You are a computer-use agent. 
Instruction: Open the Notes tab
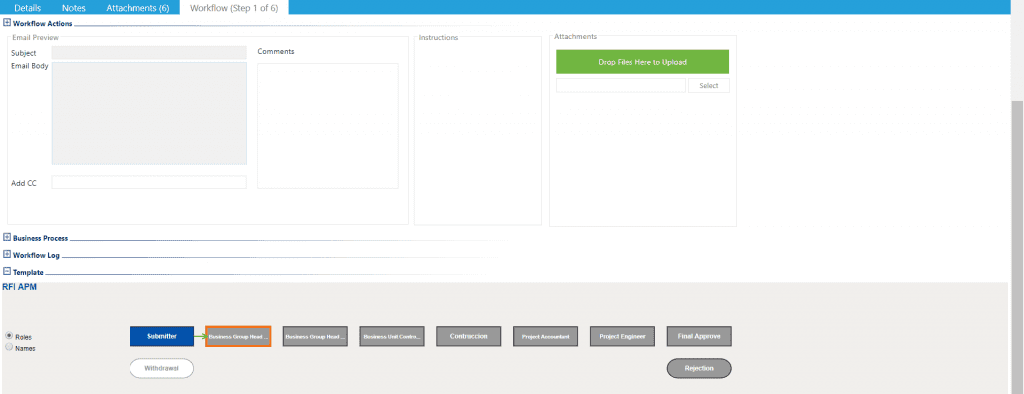click(x=74, y=8)
